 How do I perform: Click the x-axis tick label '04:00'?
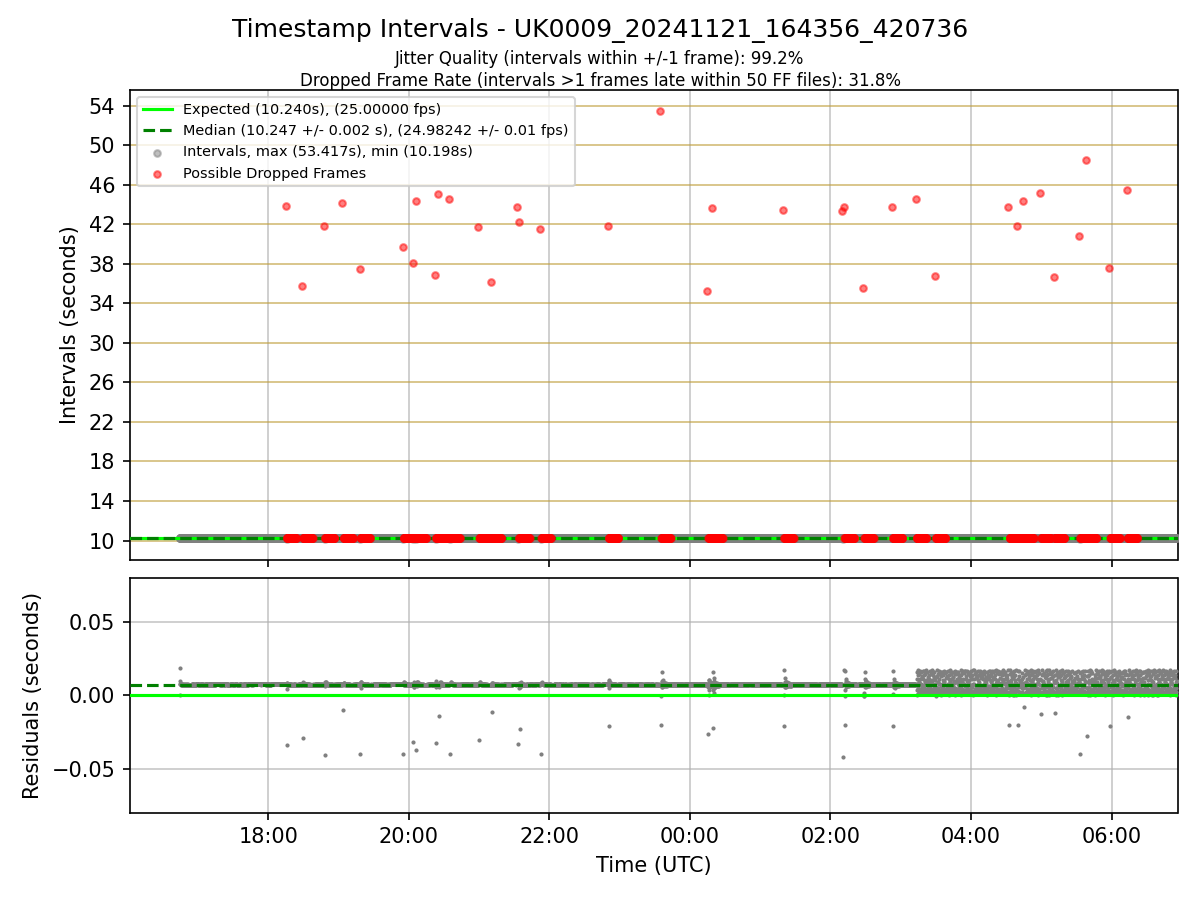tap(971, 836)
